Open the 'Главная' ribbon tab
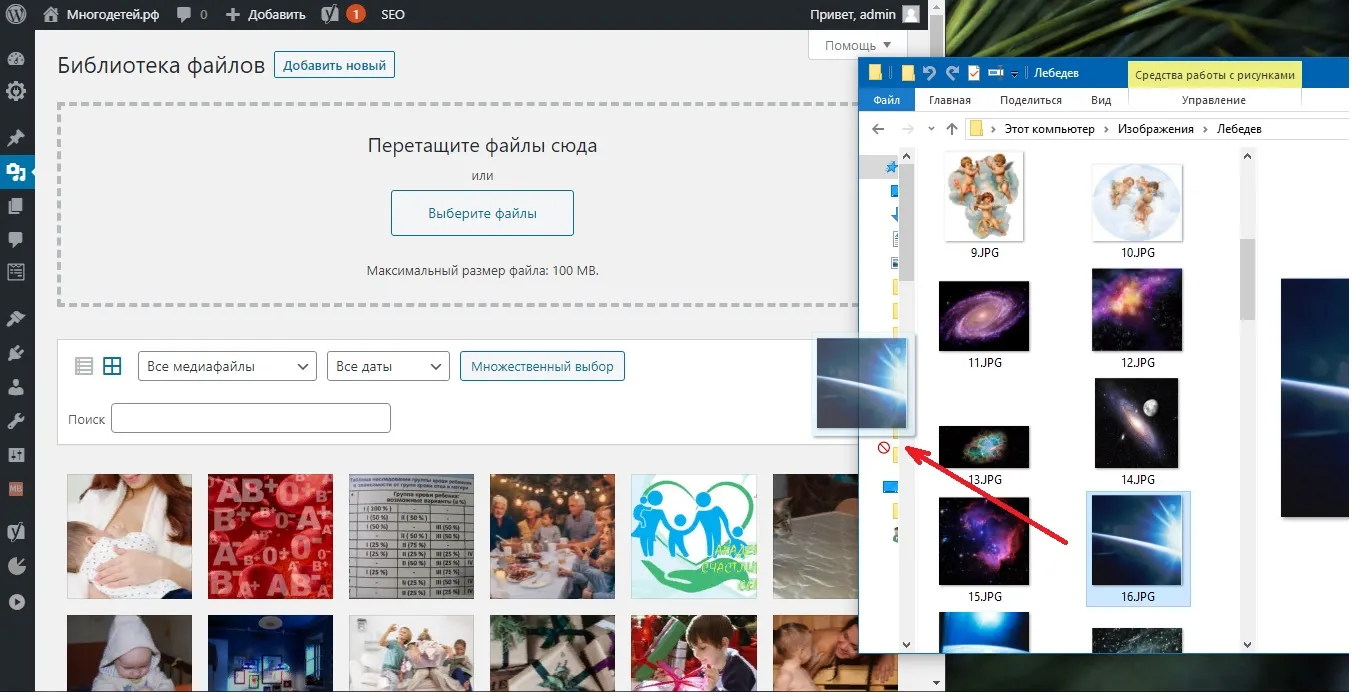The height and width of the screenshot is (692, 1352). click(x=950, y=100)
